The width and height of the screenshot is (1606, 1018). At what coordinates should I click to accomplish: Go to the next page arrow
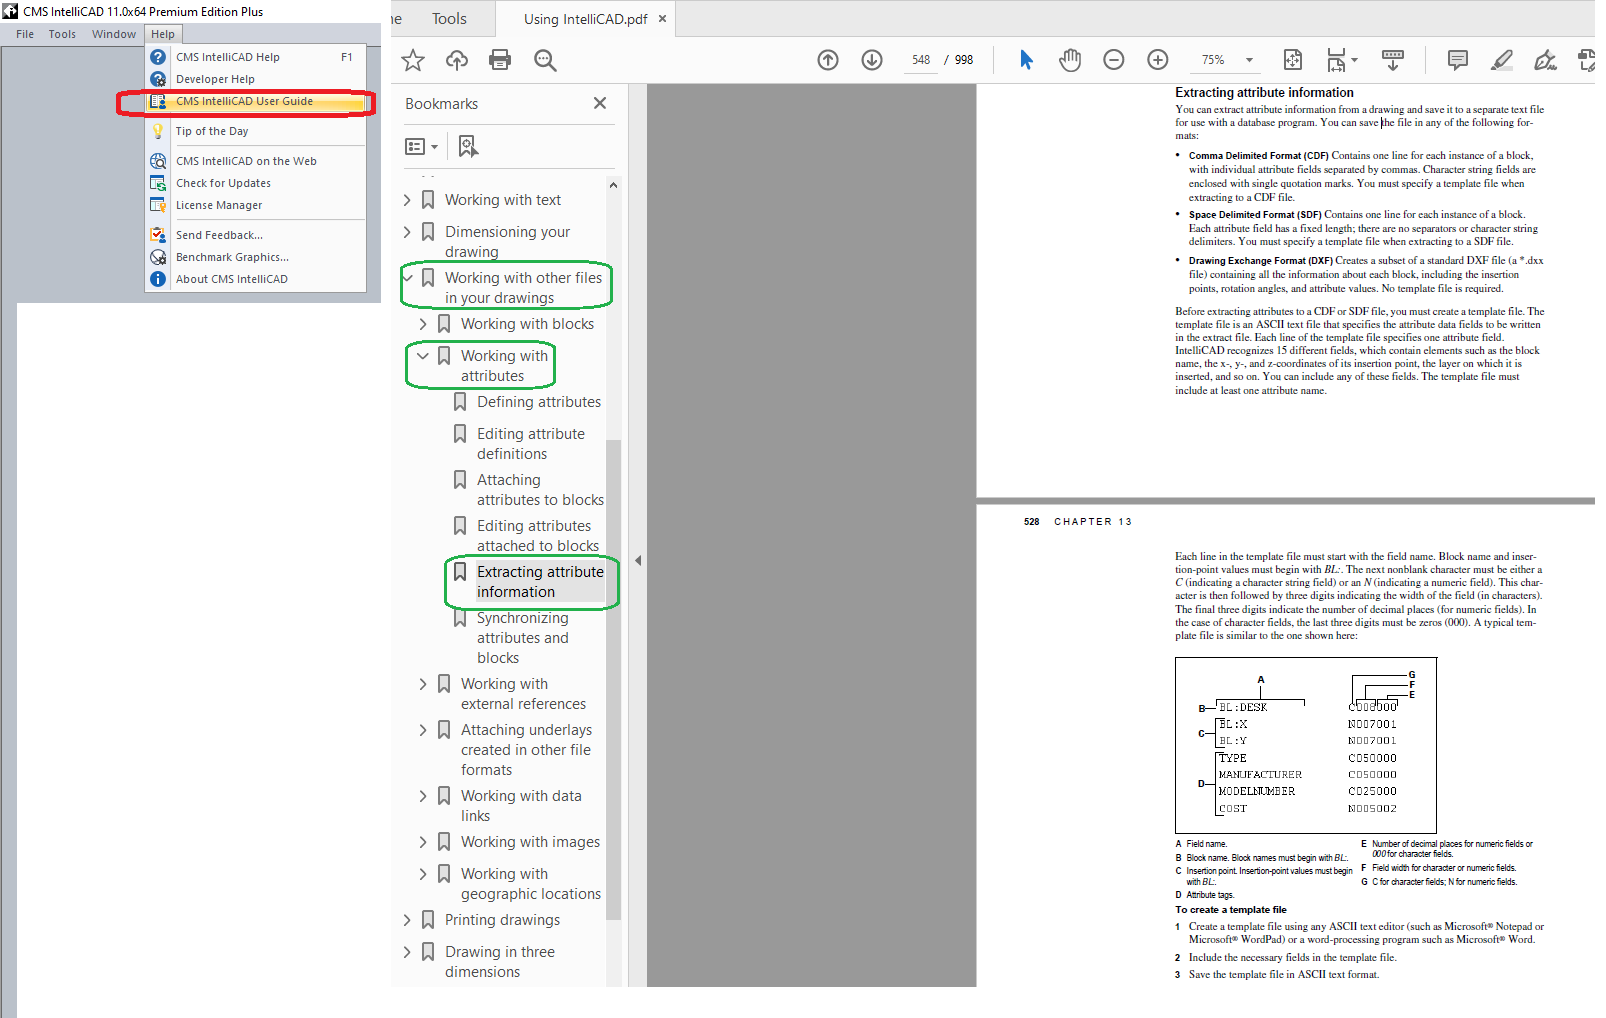(x=872, y=60)
